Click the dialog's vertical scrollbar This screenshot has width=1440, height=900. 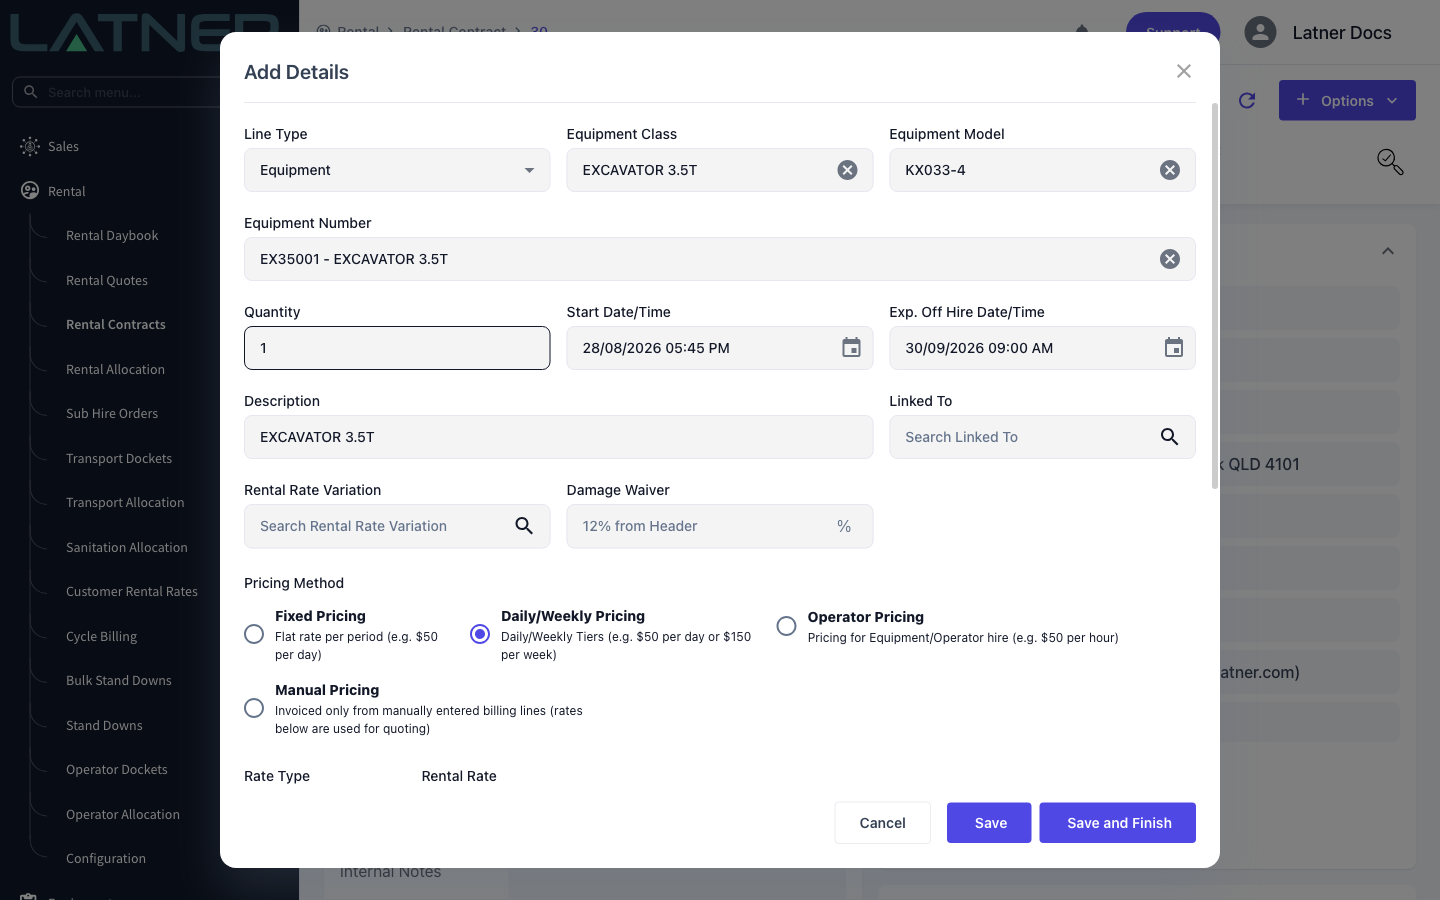[1215, 295]
